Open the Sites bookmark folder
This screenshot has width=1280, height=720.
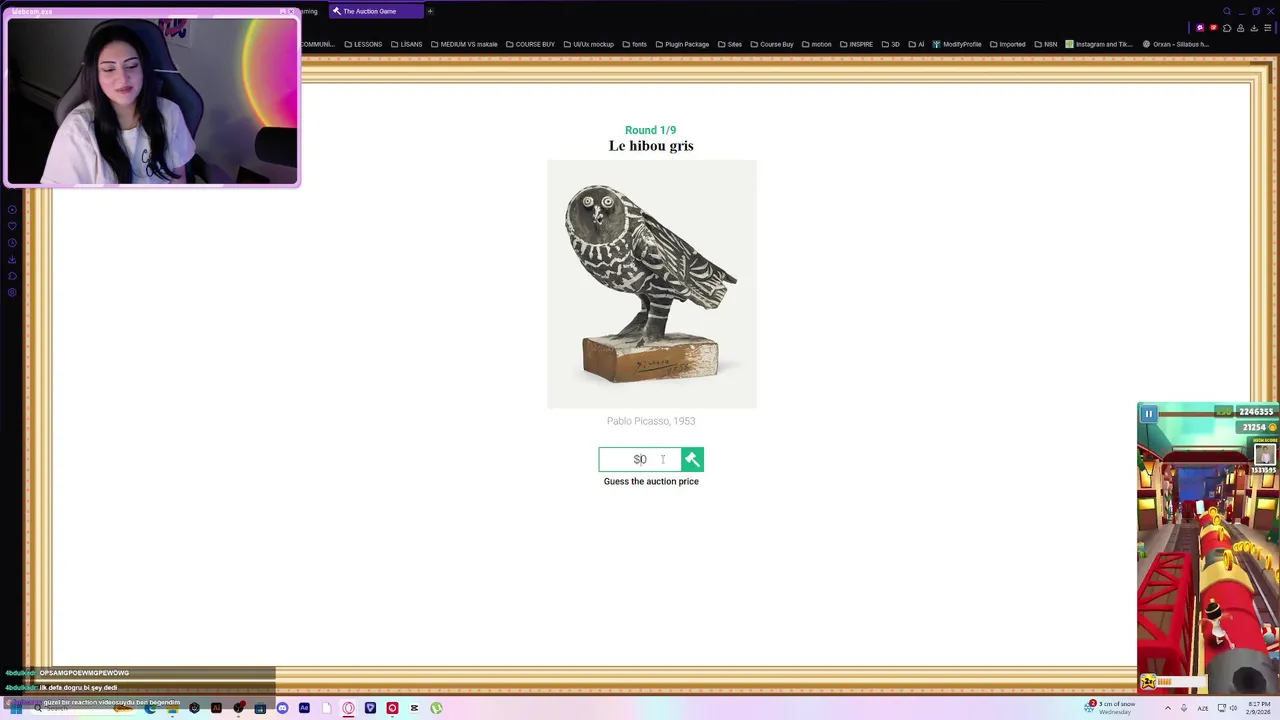tap(729, 44)
